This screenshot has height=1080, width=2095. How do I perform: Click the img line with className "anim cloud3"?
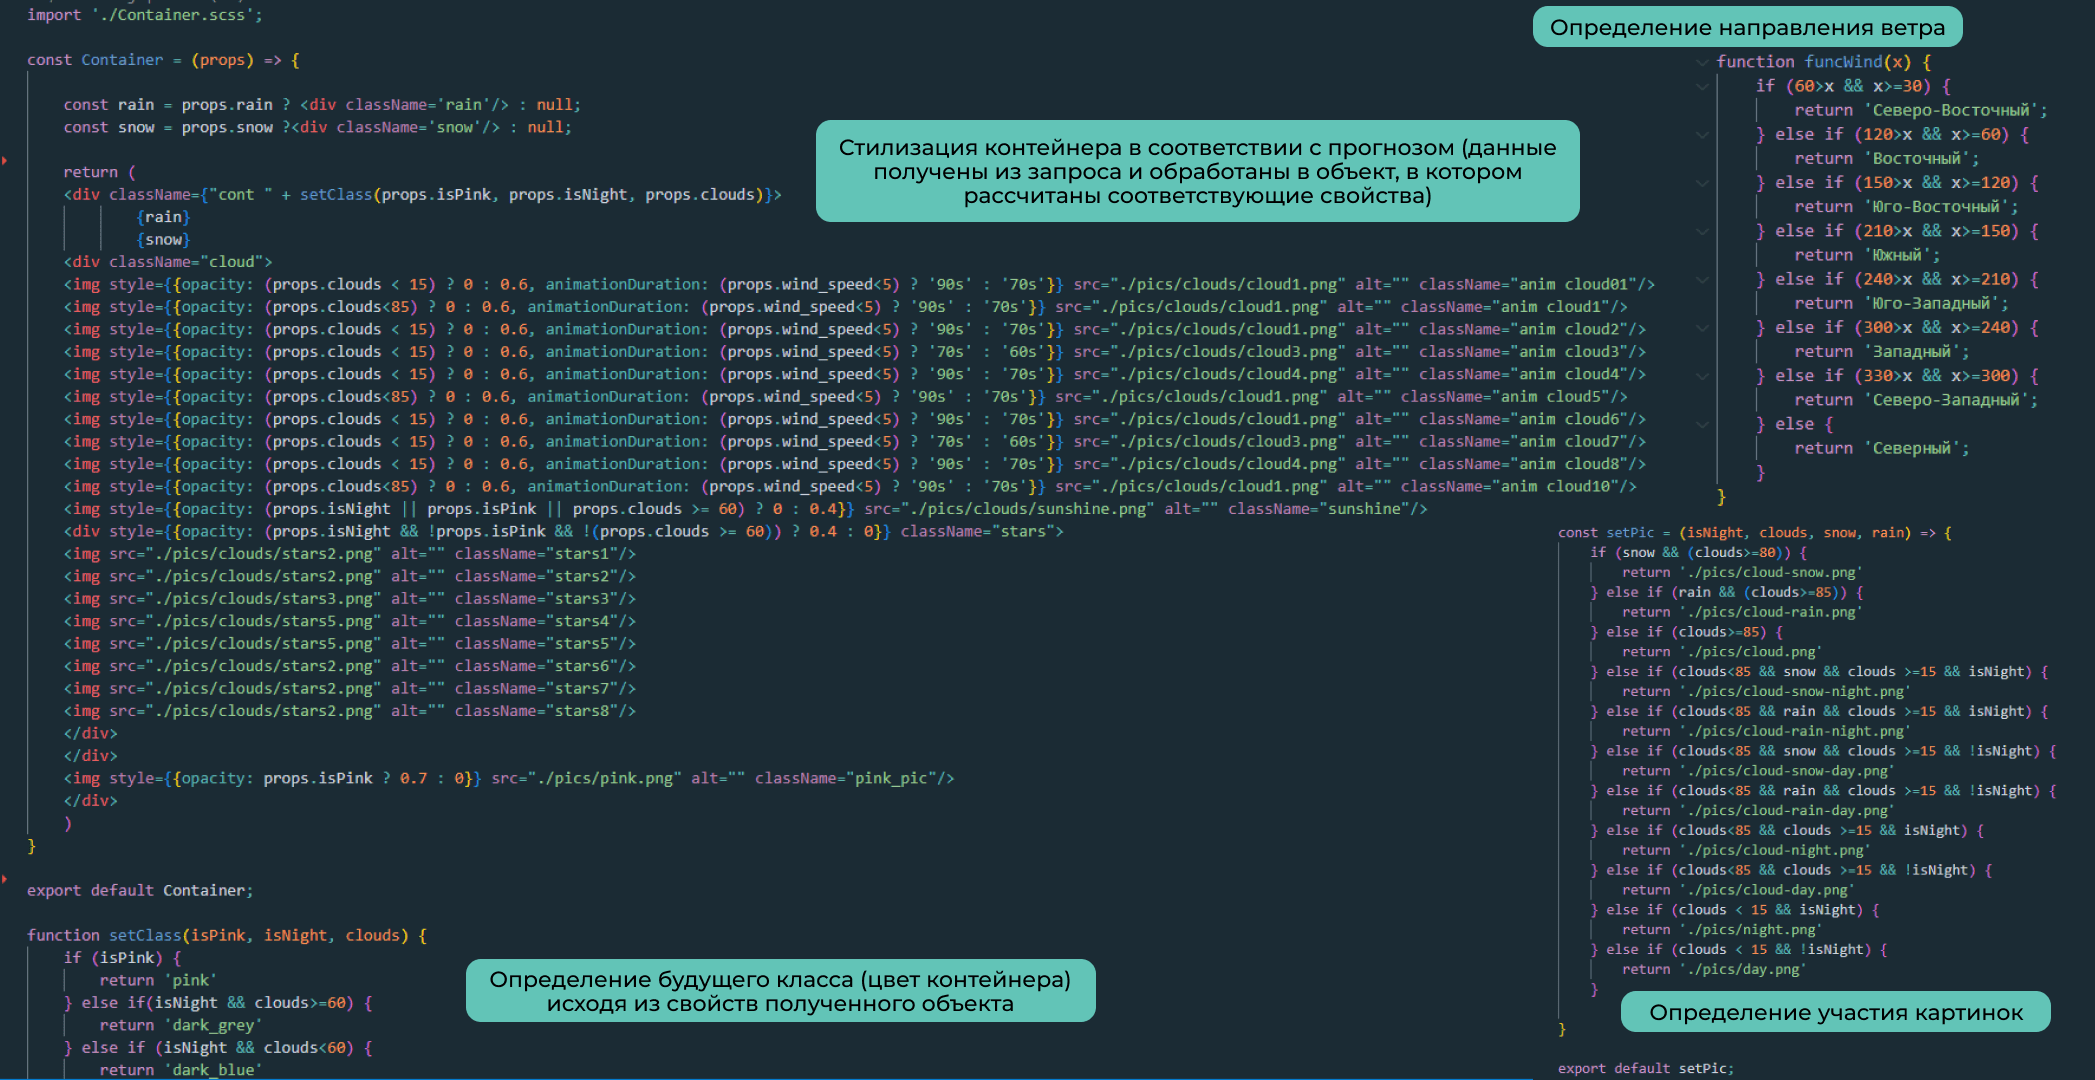tap(855, 352)
